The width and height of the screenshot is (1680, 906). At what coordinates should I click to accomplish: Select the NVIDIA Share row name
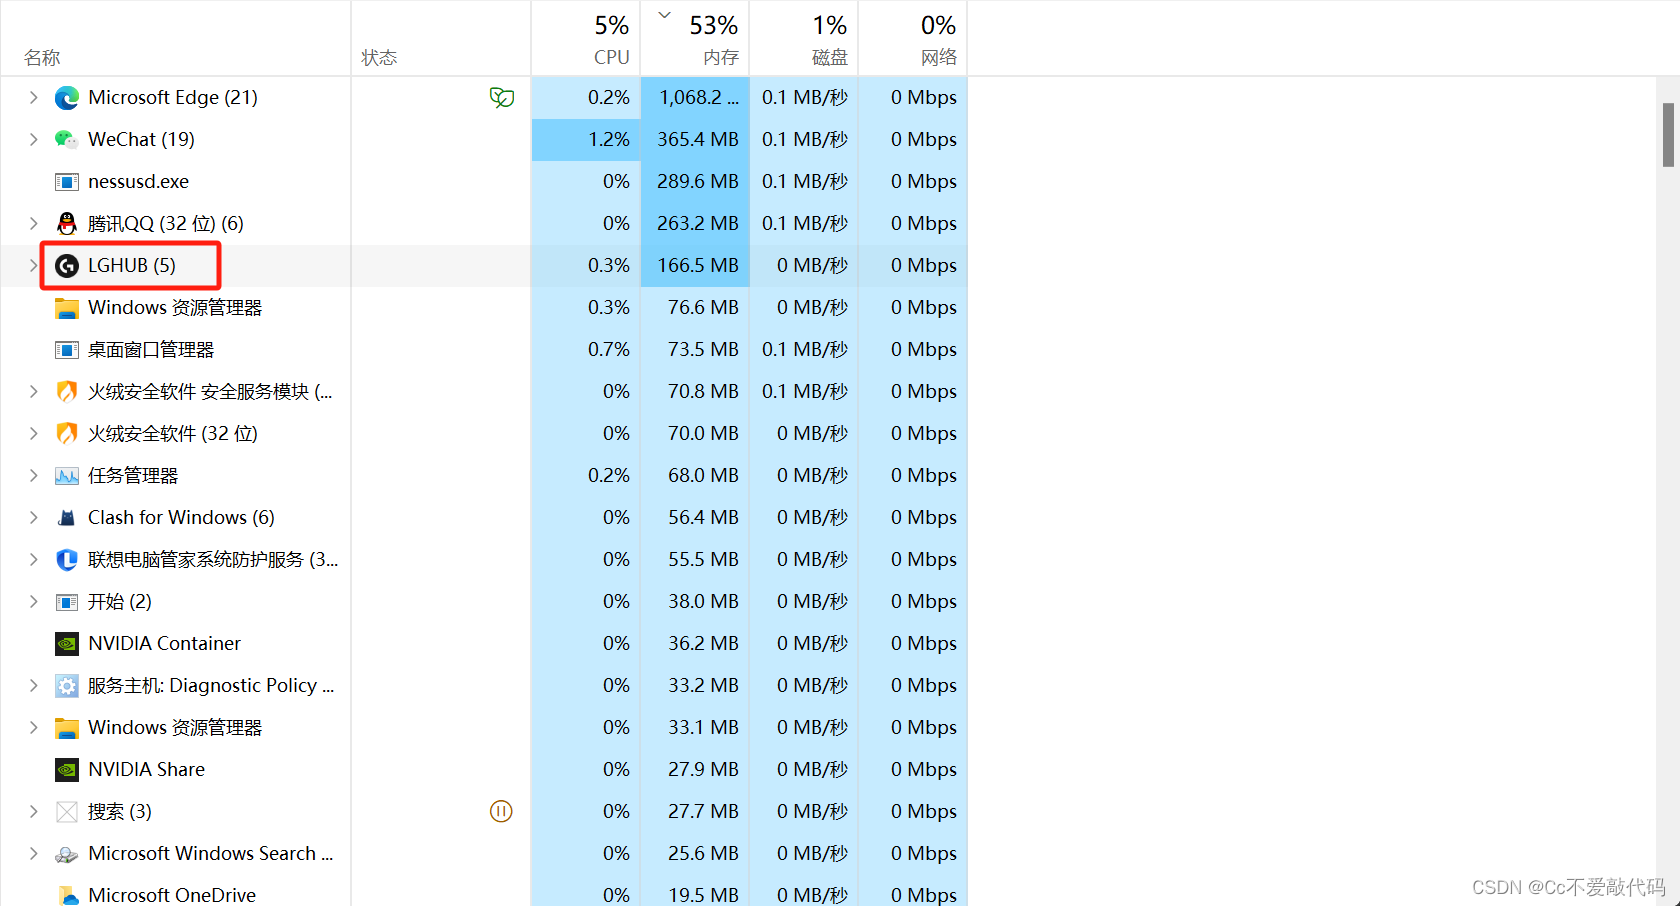146,770
